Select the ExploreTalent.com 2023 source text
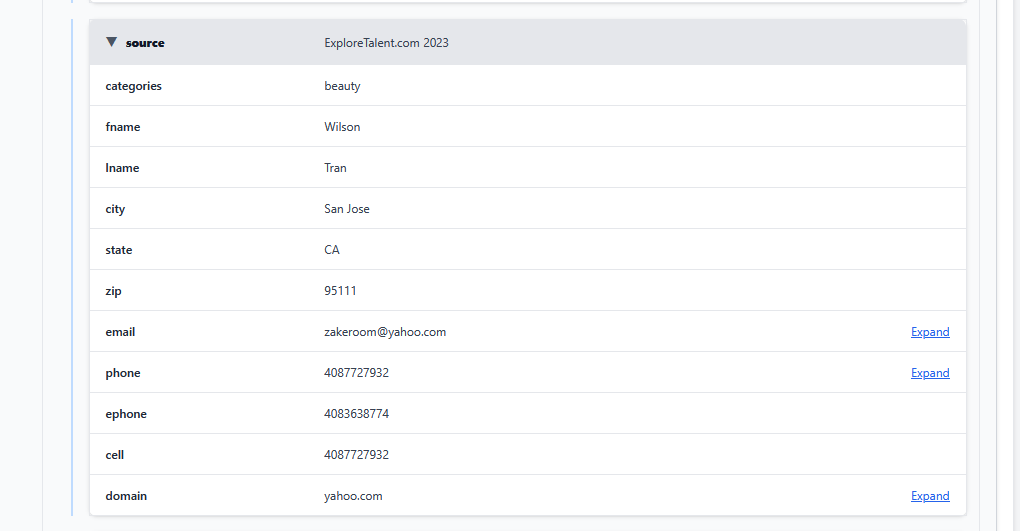 tap(386, 43)
